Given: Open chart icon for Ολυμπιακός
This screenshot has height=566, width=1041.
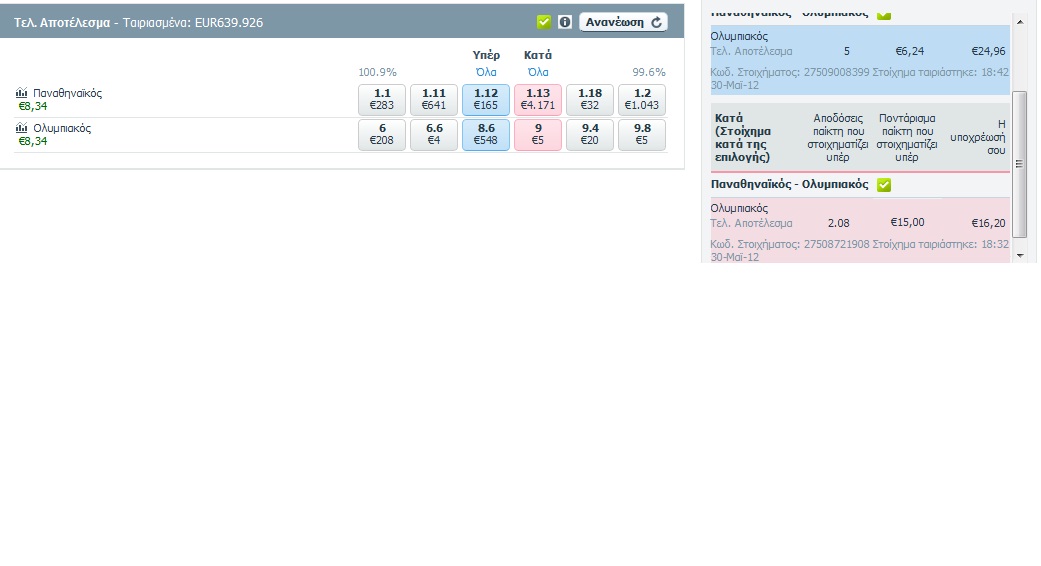Looking at the screenshot, I should click(x=21, y=128).
